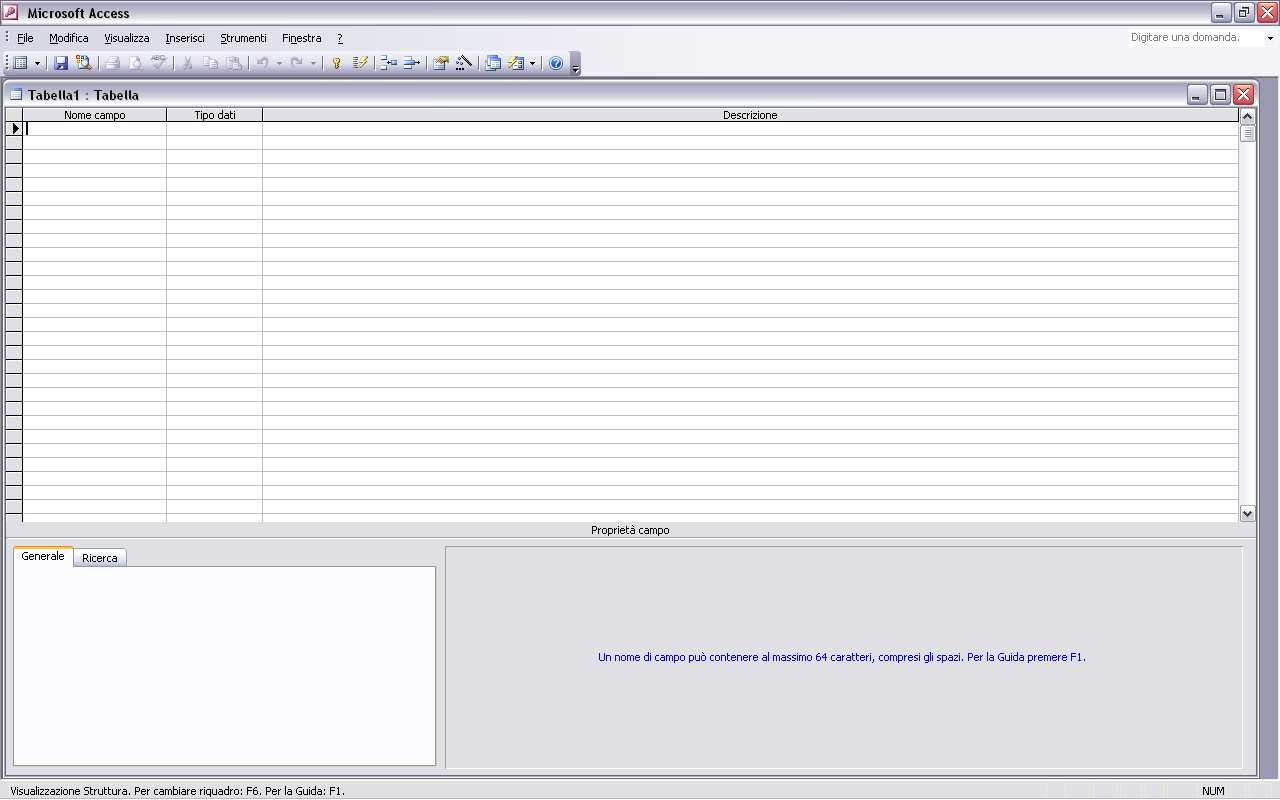1280x800 pixels.
Task: Open Indexes with the lightning list icon
Action: point(360,63)
